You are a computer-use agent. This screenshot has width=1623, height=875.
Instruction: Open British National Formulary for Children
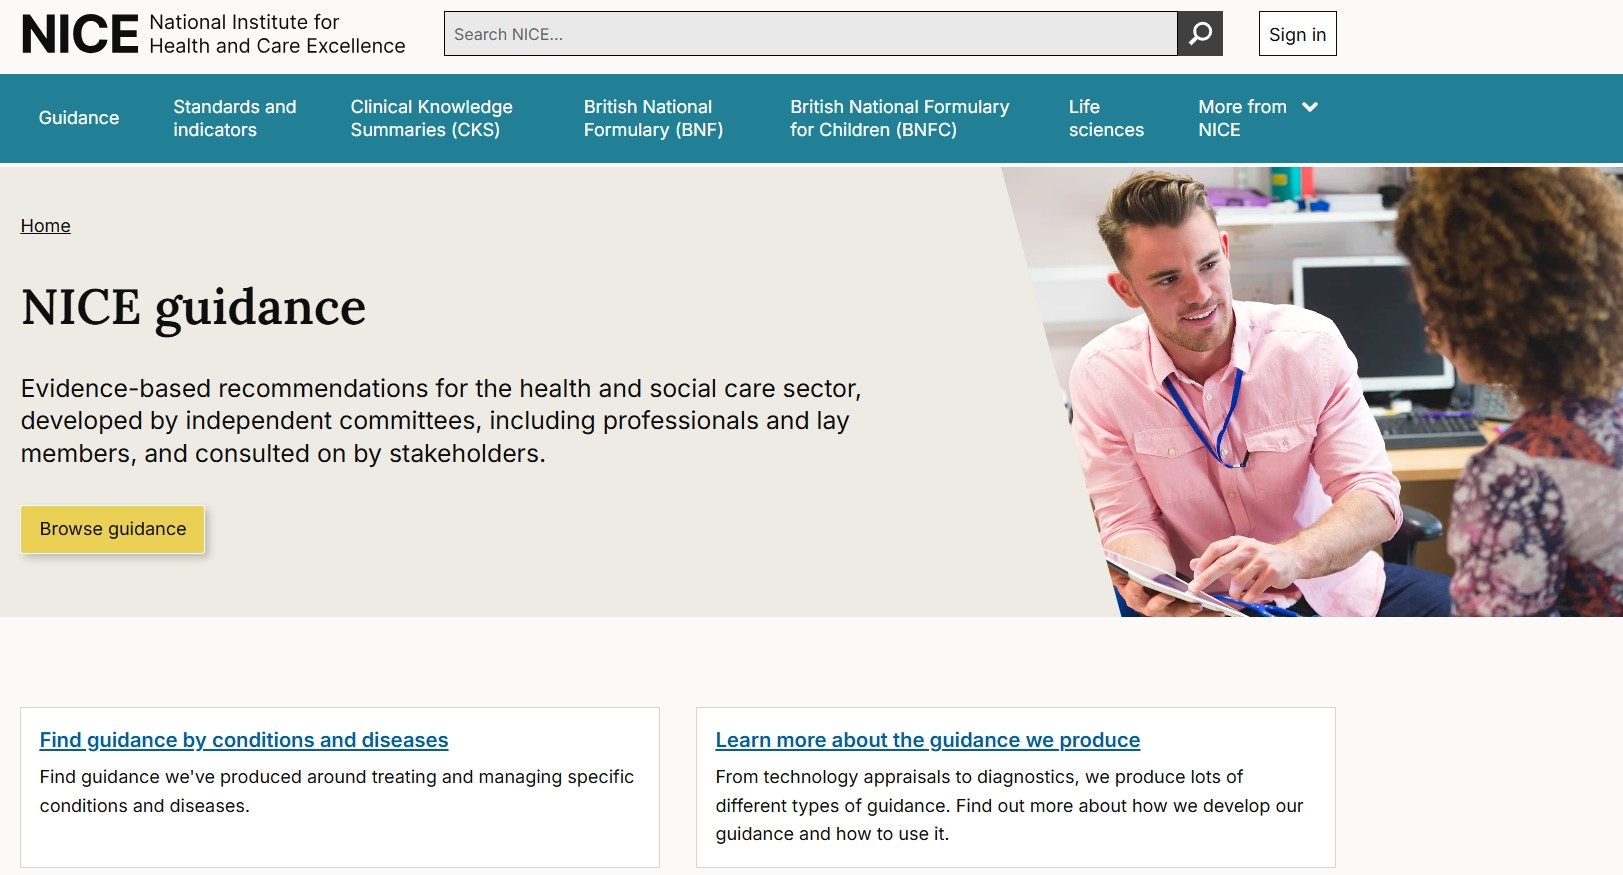[x=899, y=118]
